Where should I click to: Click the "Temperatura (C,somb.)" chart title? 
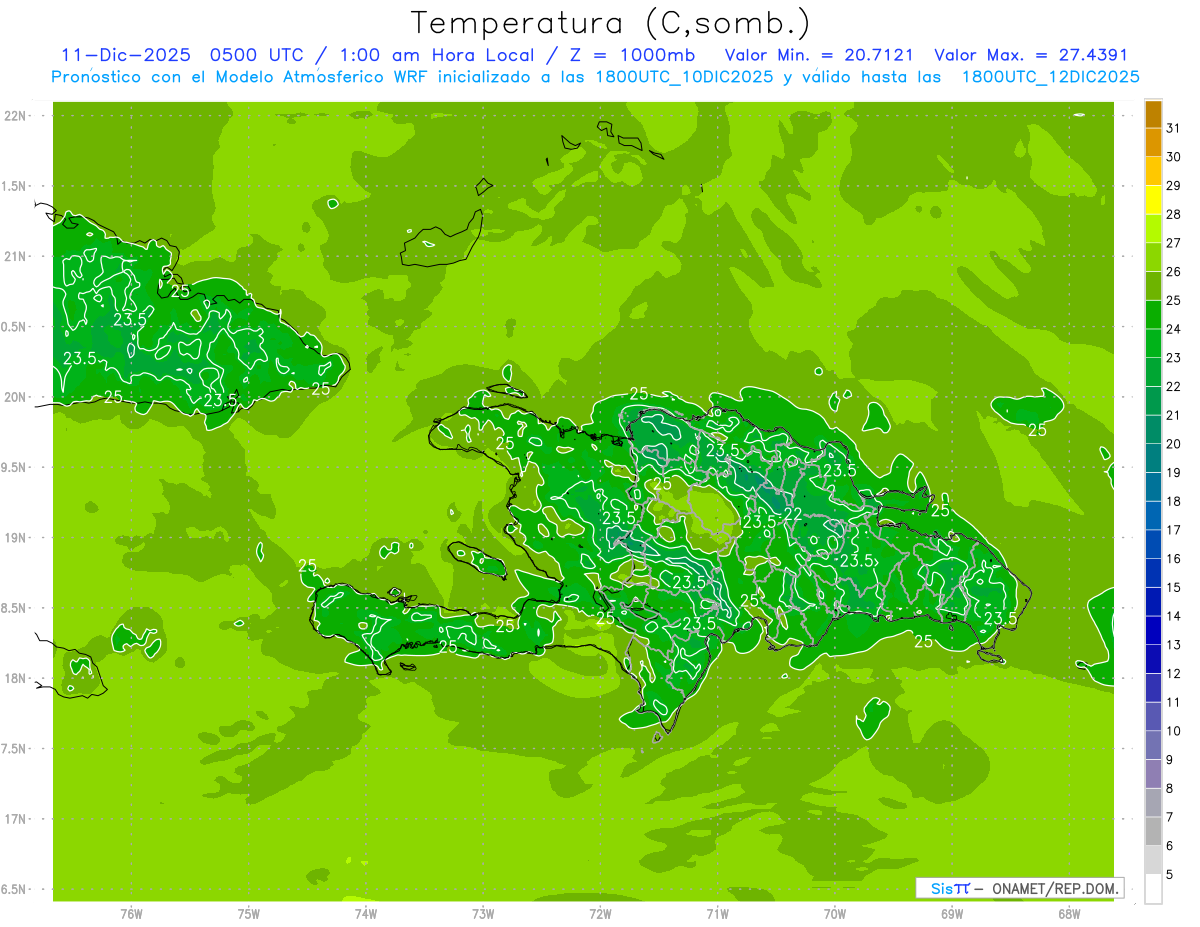[x=611, y=23]
